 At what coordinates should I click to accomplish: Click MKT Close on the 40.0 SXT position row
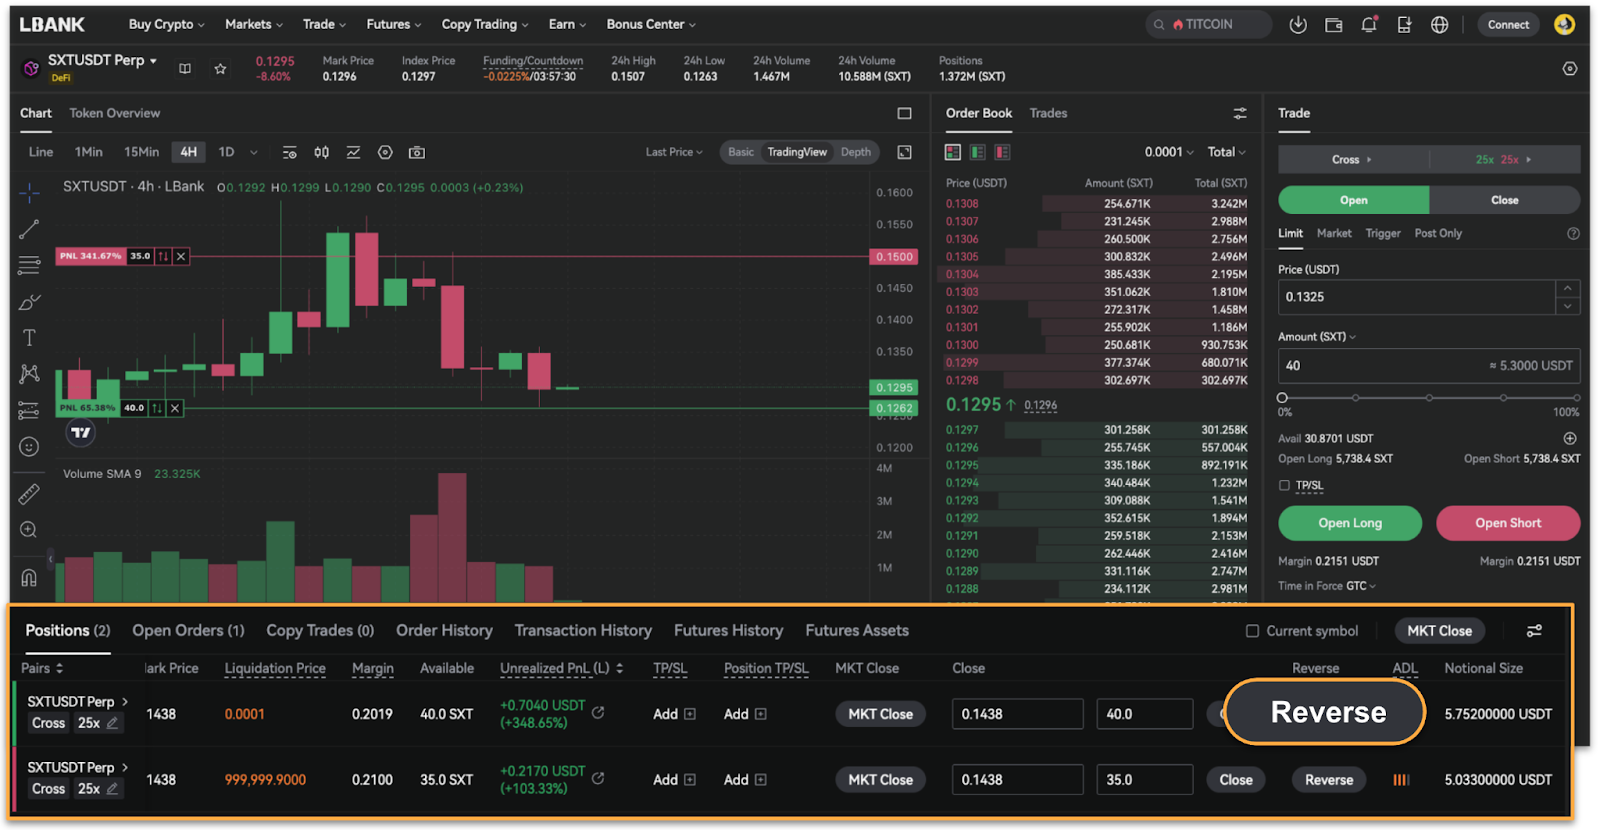tap(881, 714)
